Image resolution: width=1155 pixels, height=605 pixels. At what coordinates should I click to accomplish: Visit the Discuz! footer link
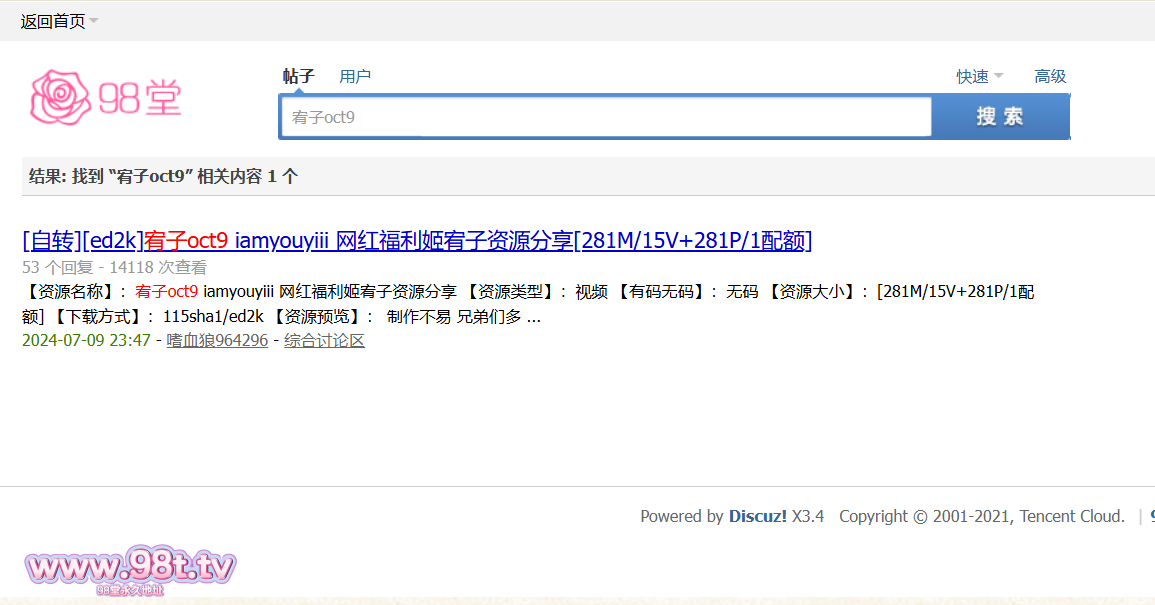pos(757,516)
